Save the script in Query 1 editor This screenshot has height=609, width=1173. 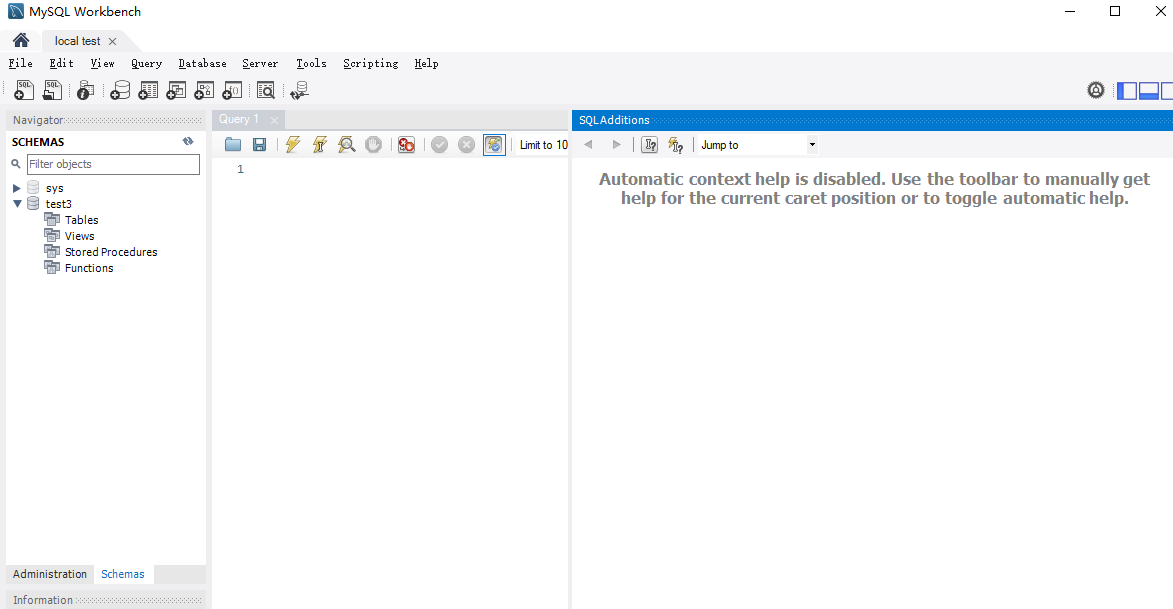260,144
